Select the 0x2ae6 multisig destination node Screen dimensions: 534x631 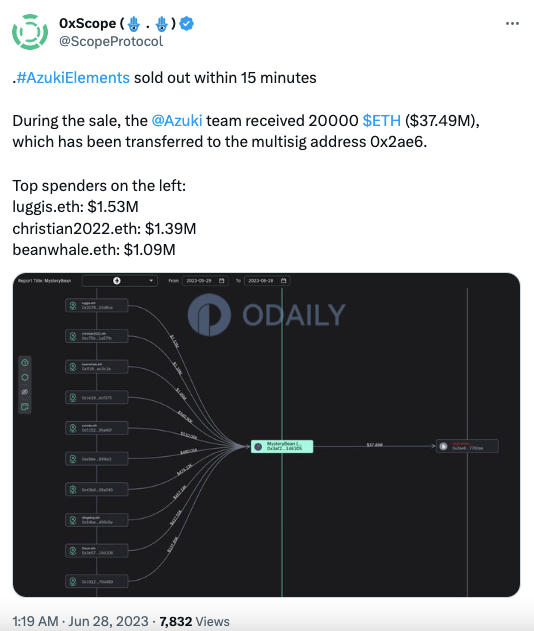[467, 446]
